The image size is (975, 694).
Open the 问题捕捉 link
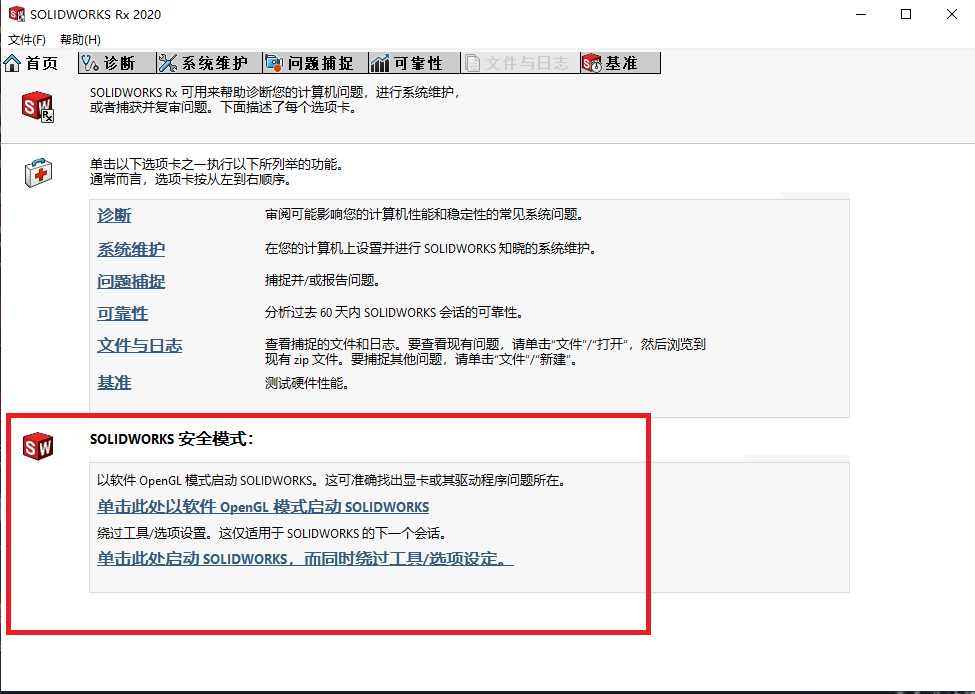131,281
